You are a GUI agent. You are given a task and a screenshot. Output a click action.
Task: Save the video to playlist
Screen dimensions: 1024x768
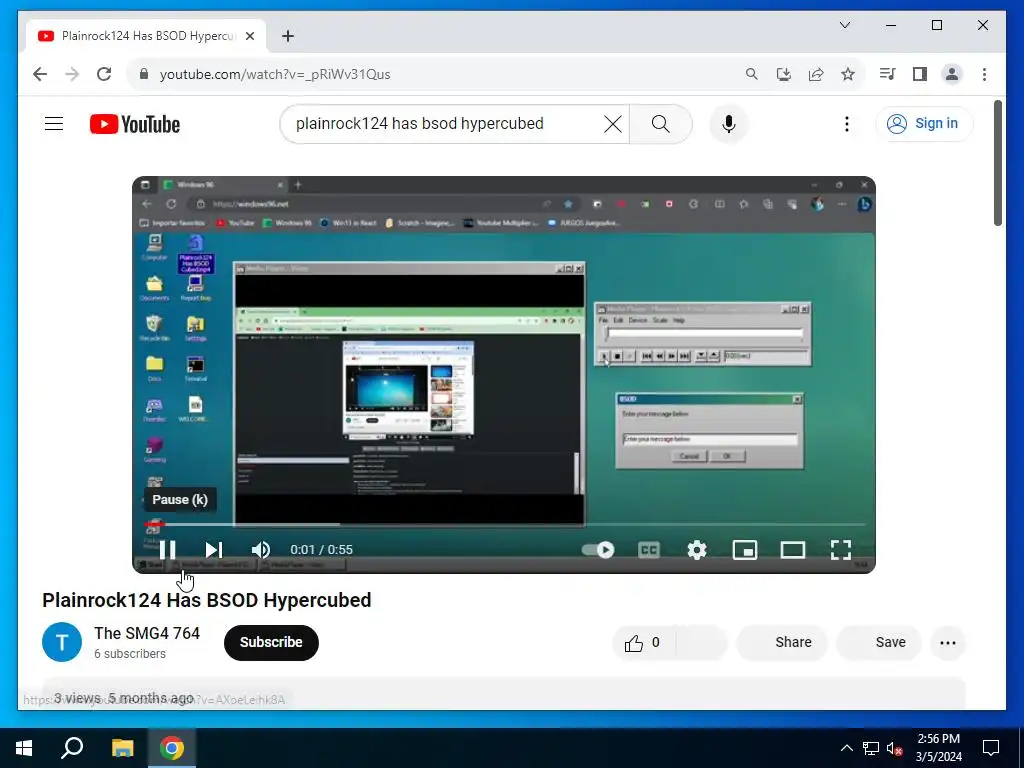tap(879, 643)
